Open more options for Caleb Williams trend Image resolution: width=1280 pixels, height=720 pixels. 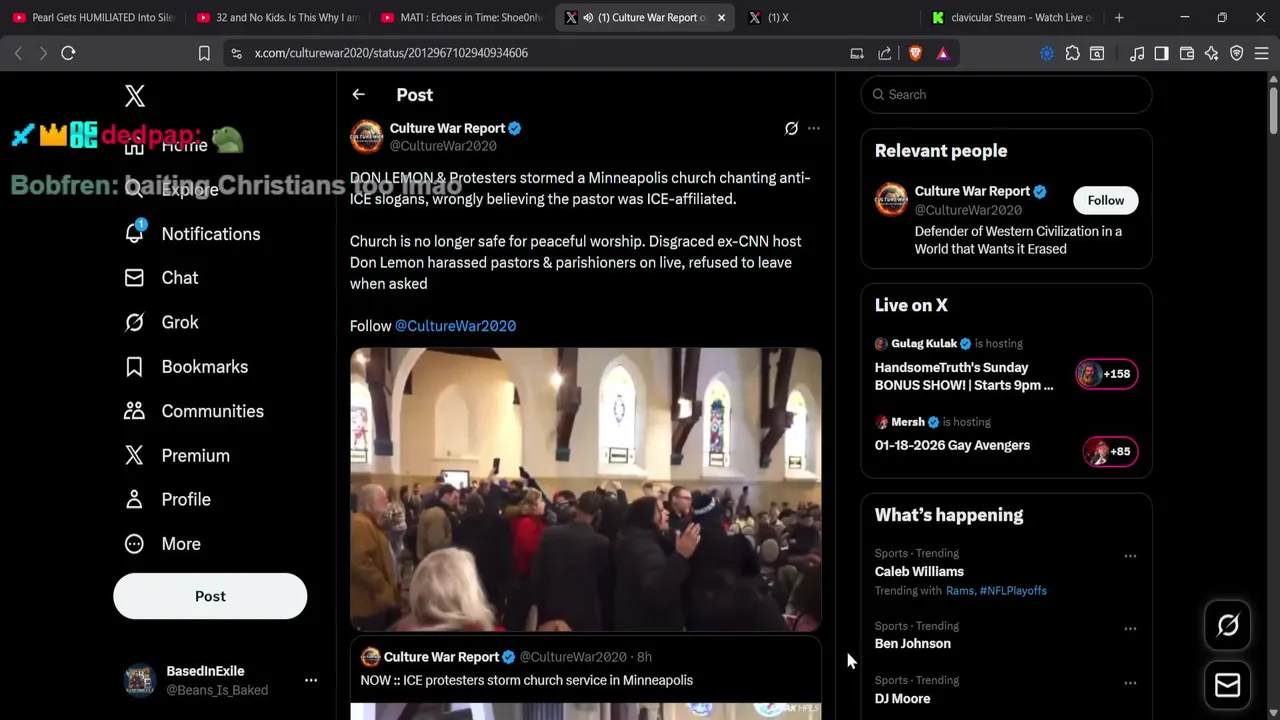click(x=1130, y=556)
